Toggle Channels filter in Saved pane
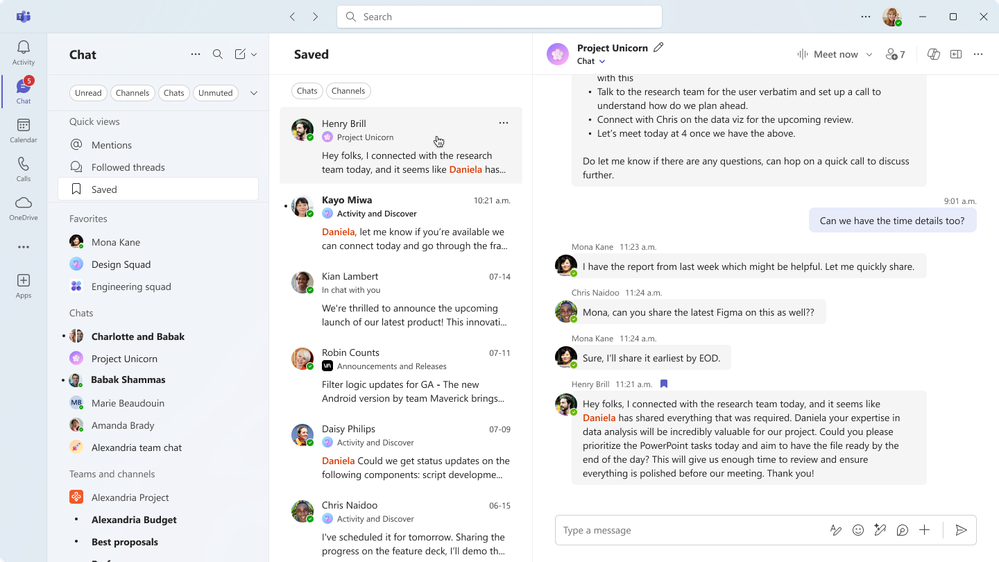The width and height of the screenshot is (999, 562). point(348,91)
